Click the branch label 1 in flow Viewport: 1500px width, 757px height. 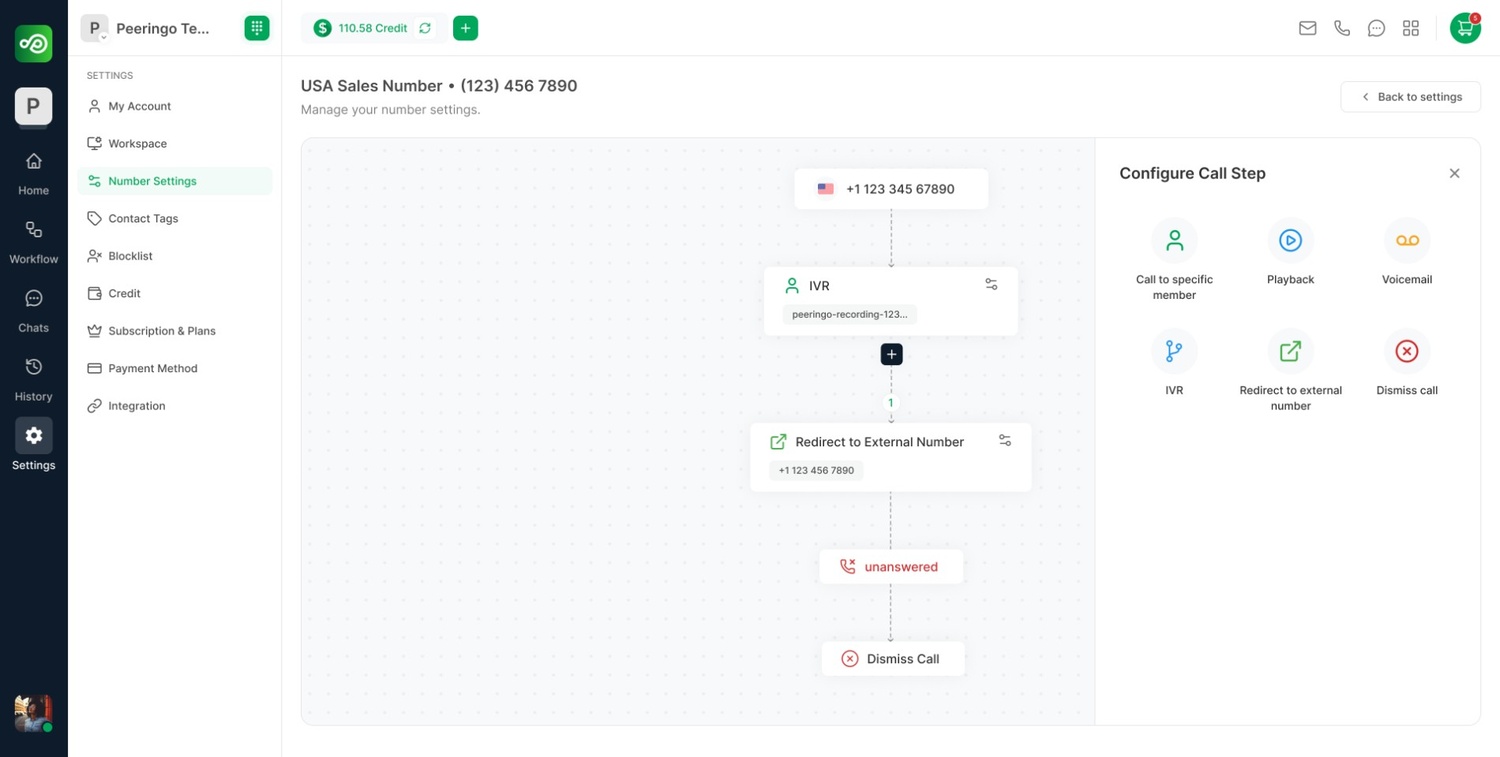(891, 403)
